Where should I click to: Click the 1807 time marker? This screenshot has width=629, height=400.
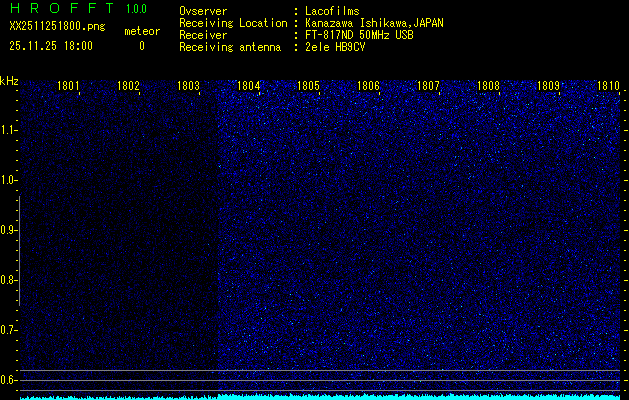pyautogui.click(x=428, y=87)
